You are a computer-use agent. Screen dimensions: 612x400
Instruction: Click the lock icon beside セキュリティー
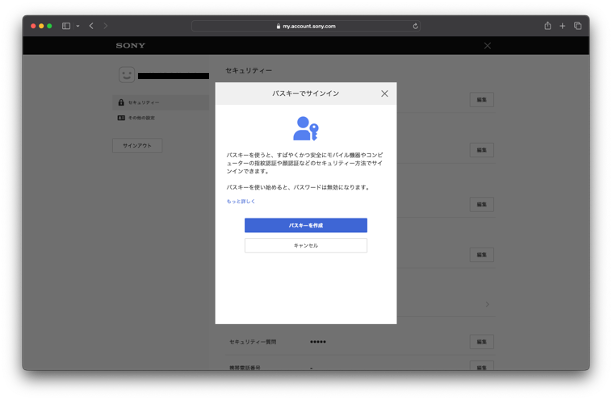click(x=121, y=102)
